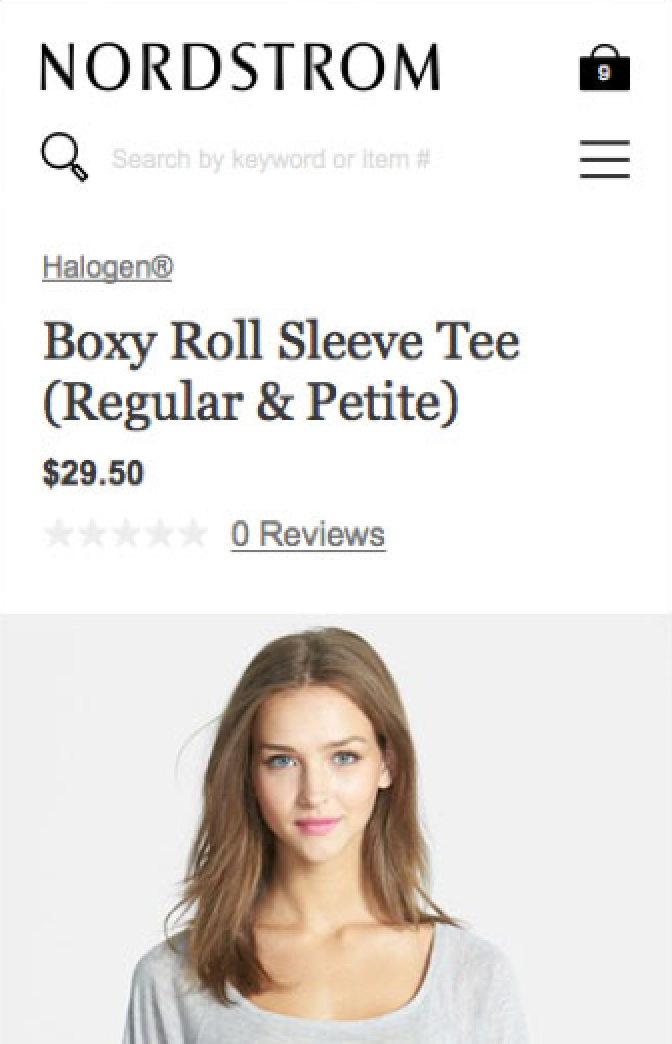The width and height of the screenshot is (672, 1044).
Task: Select the third rating star
Action: pyautogui.click(x=126, y=534)
